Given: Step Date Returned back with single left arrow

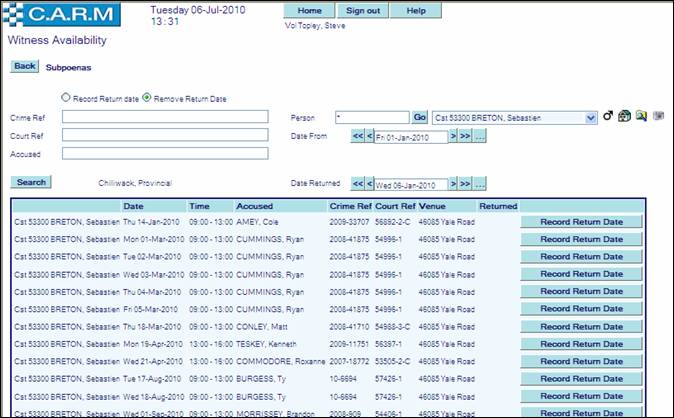Looking at the screenshot, I should (370, 185).
